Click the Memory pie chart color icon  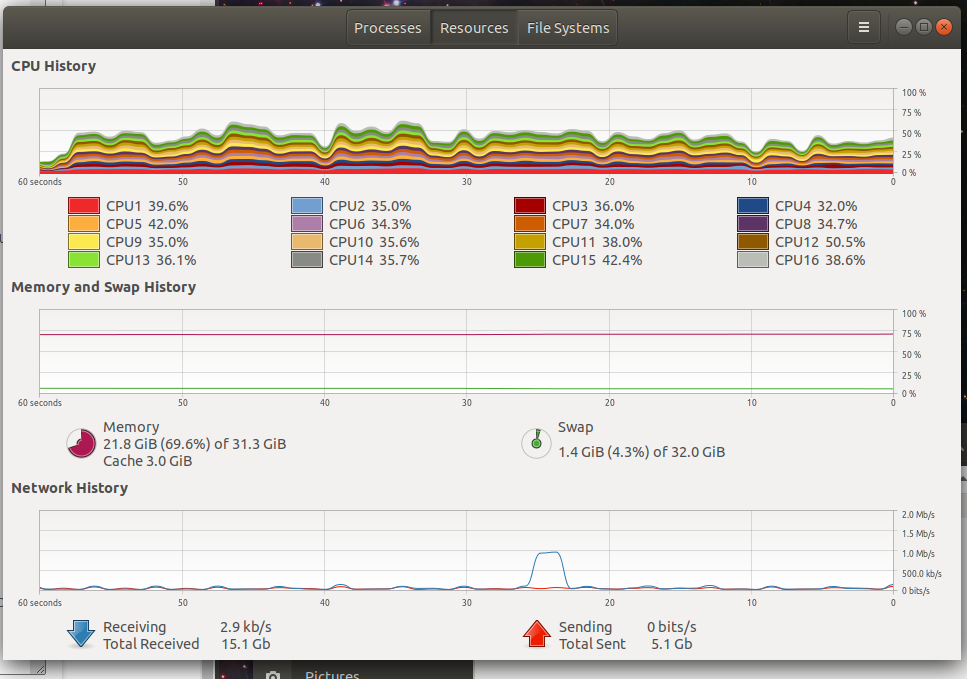(x=81, y=443)
